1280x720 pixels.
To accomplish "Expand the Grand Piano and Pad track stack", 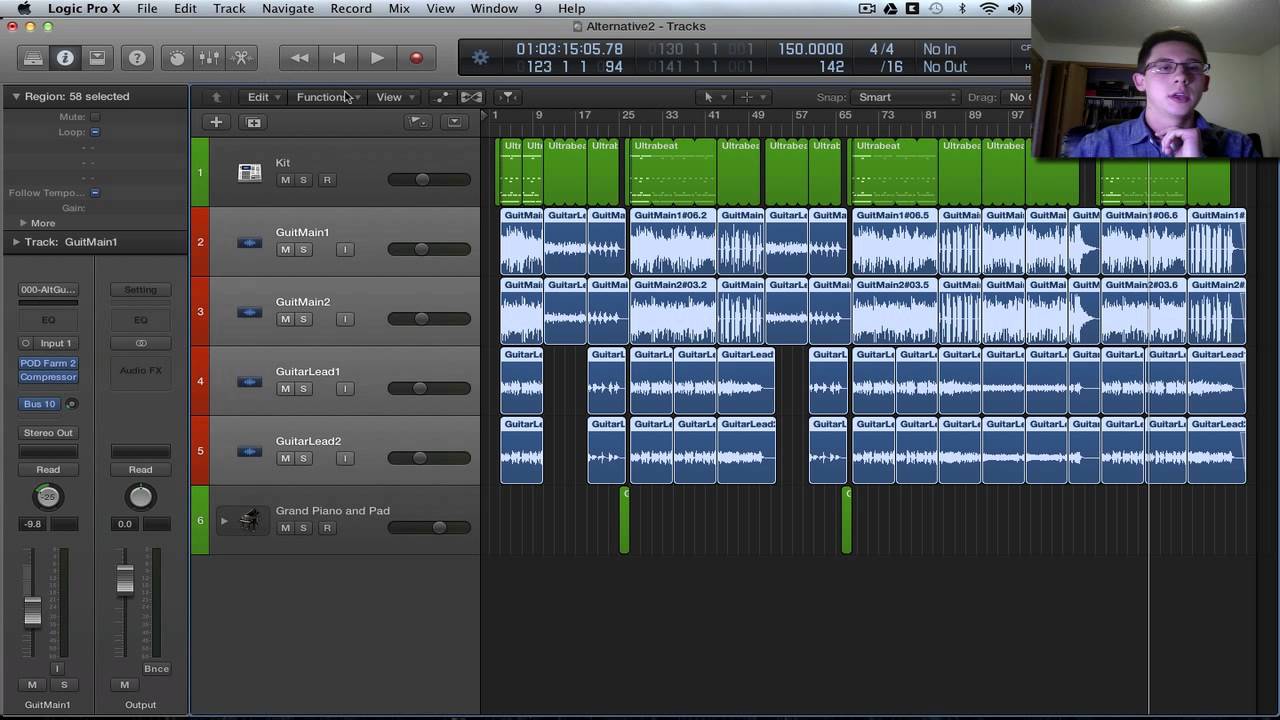I will (224, 520).
